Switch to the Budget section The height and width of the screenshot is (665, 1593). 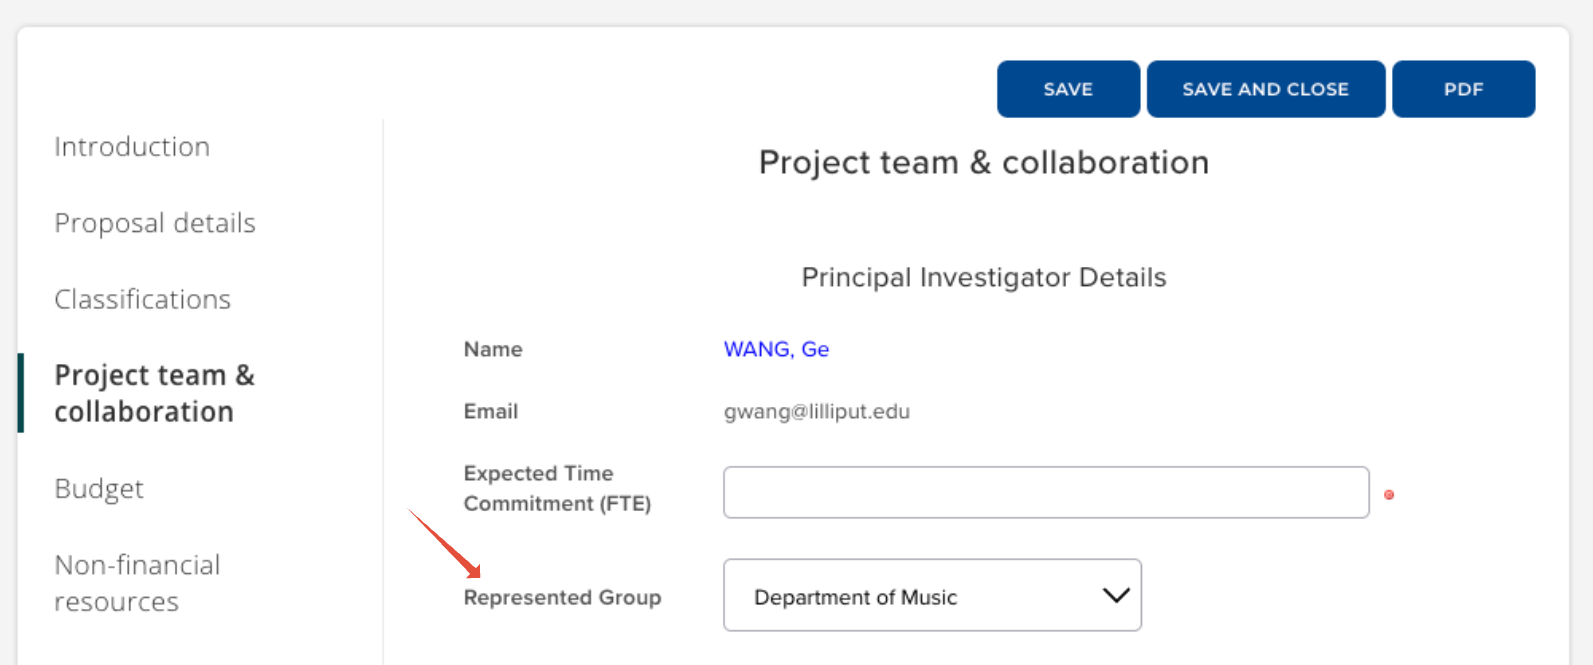(99, 488)
